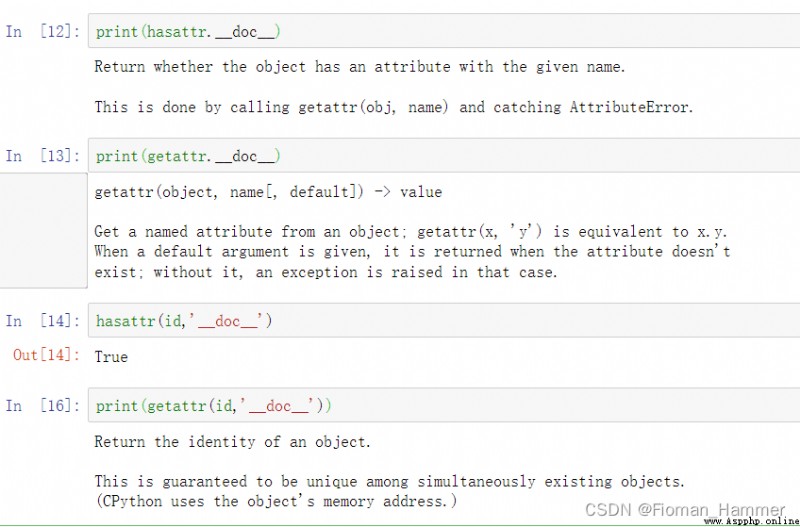This screenshot has height=527, width=800.
Task: Collapse output using cell 13's left output area
Action: point(43,230)
